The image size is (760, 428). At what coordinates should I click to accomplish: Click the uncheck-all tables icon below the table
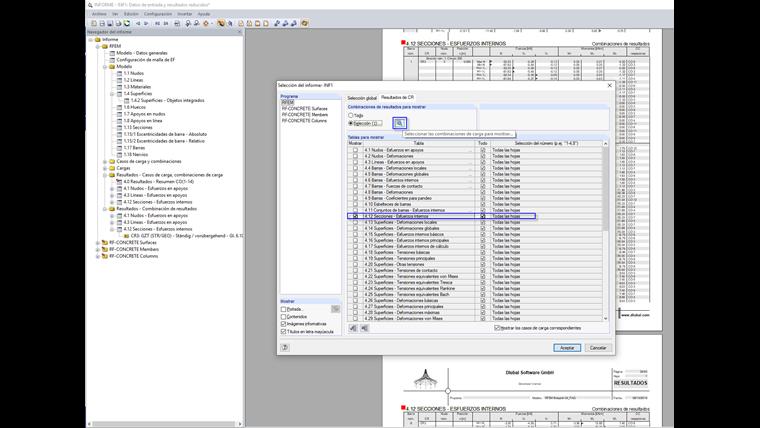click(x=364, y=328)
